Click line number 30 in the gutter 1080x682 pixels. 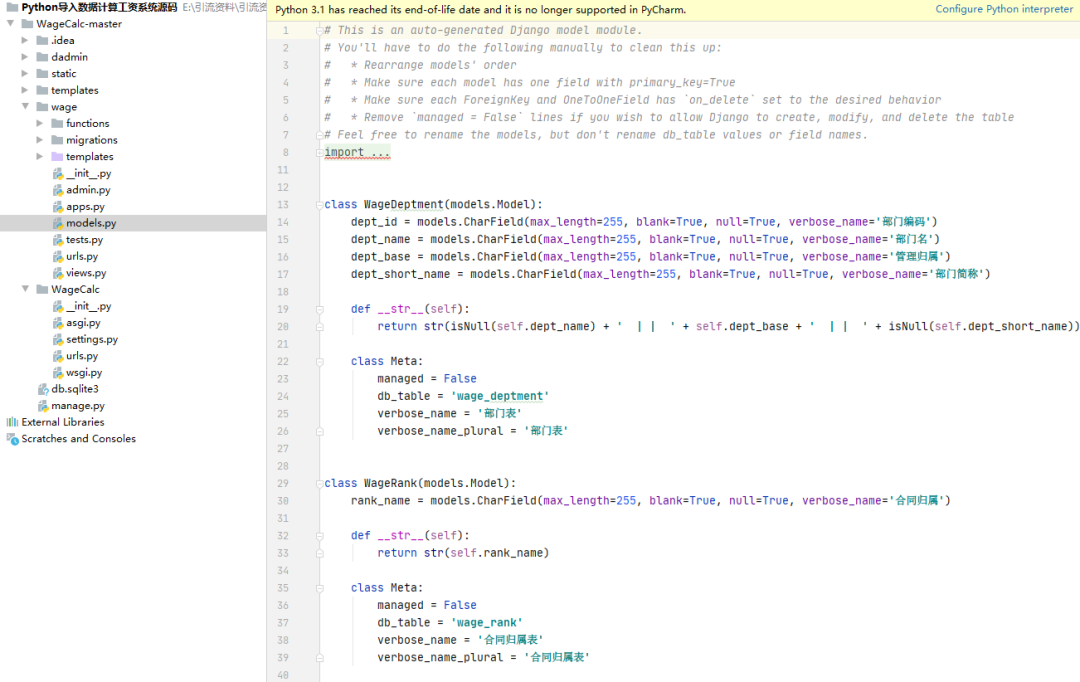coord(283,501)
